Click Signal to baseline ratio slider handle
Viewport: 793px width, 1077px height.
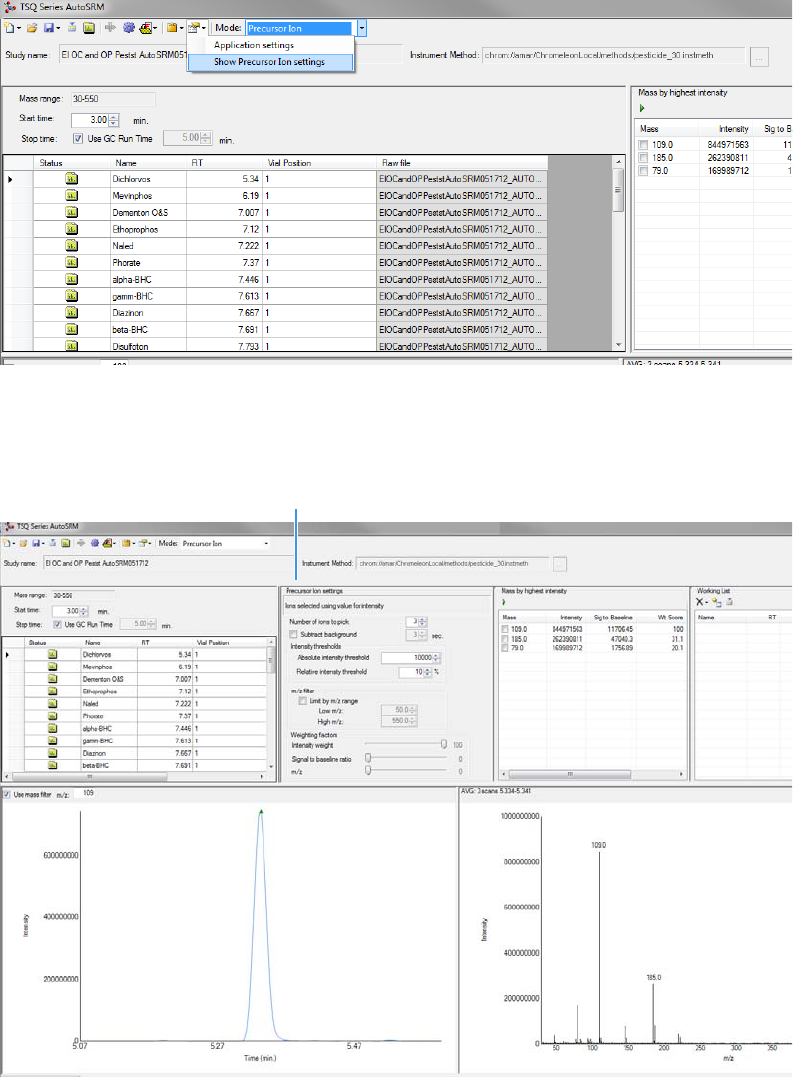tap(368, 758)
